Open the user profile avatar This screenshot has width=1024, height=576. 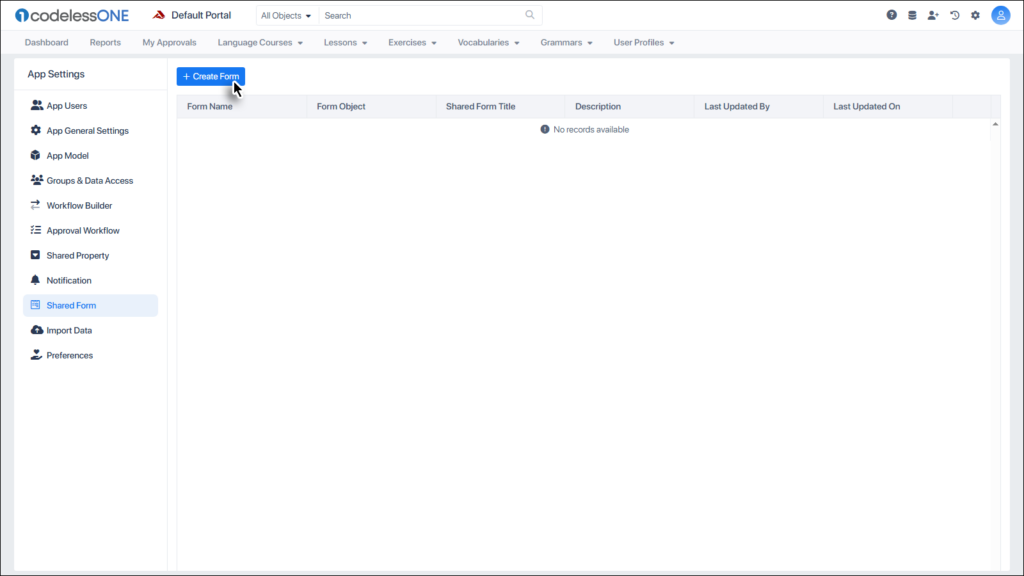tap(1000, 15)
